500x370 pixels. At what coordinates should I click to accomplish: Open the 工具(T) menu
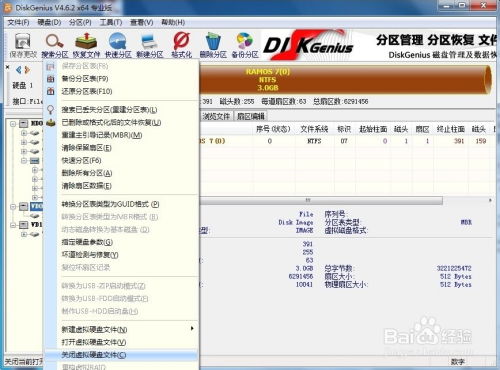[x=111, y=22]
